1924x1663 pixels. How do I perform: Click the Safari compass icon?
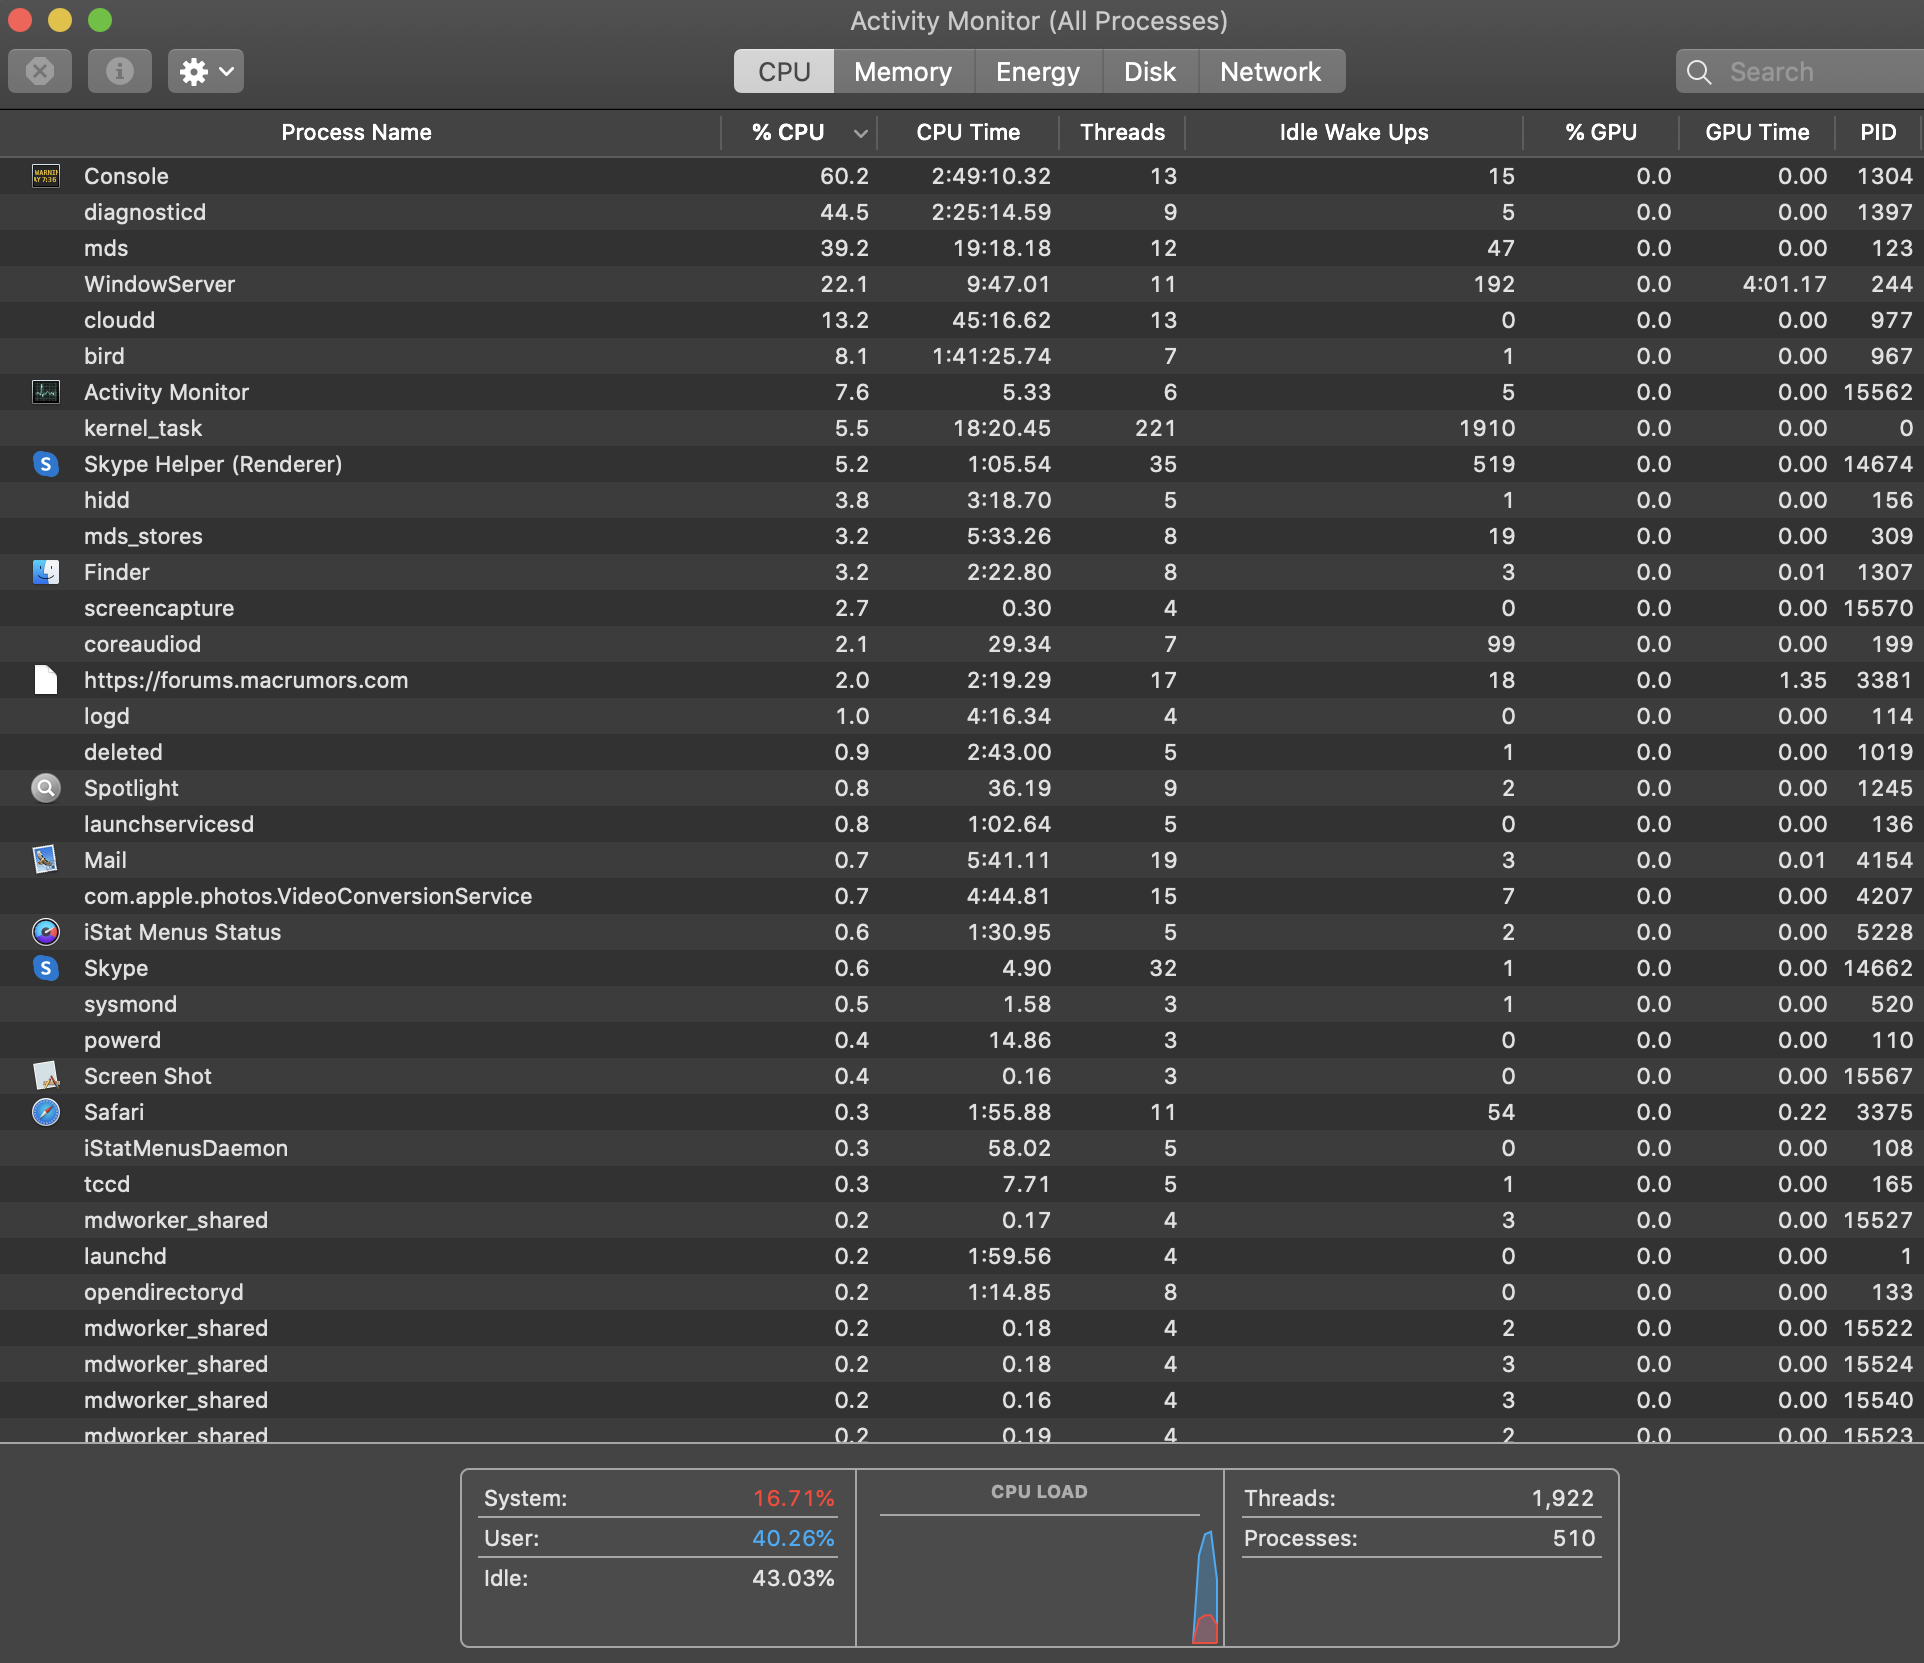(46, 1112)
